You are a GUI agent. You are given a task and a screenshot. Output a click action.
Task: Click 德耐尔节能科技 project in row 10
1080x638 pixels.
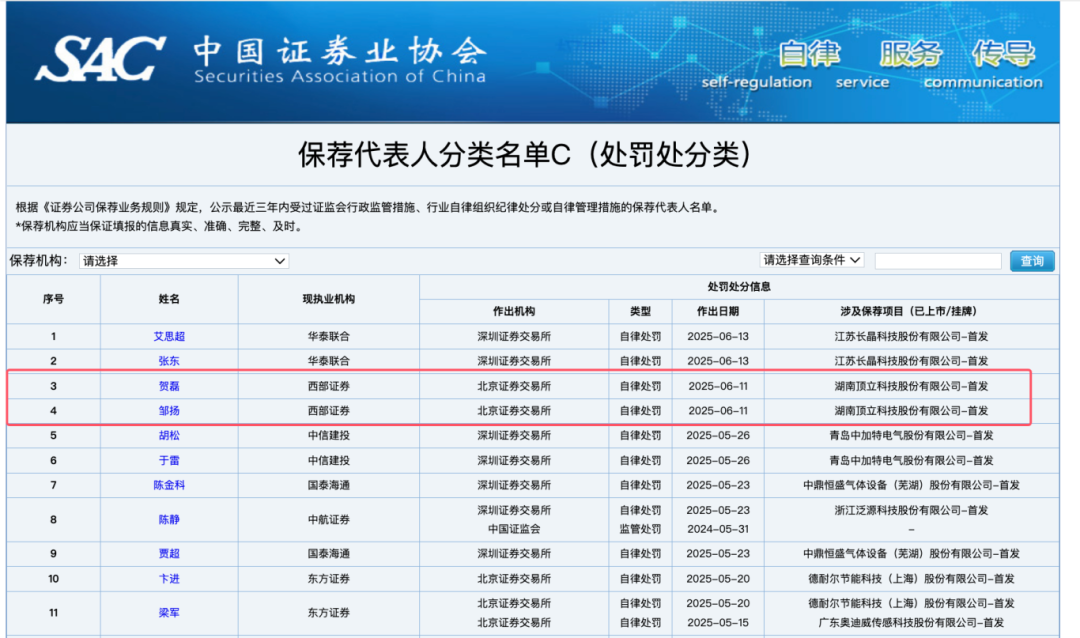[x=911, y=579]
